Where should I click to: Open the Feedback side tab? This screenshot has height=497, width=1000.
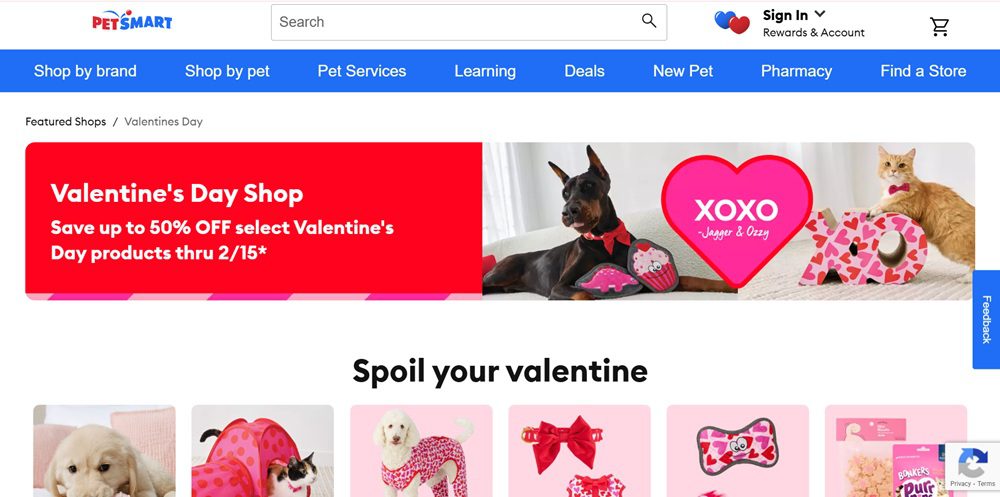click(986, 319)
